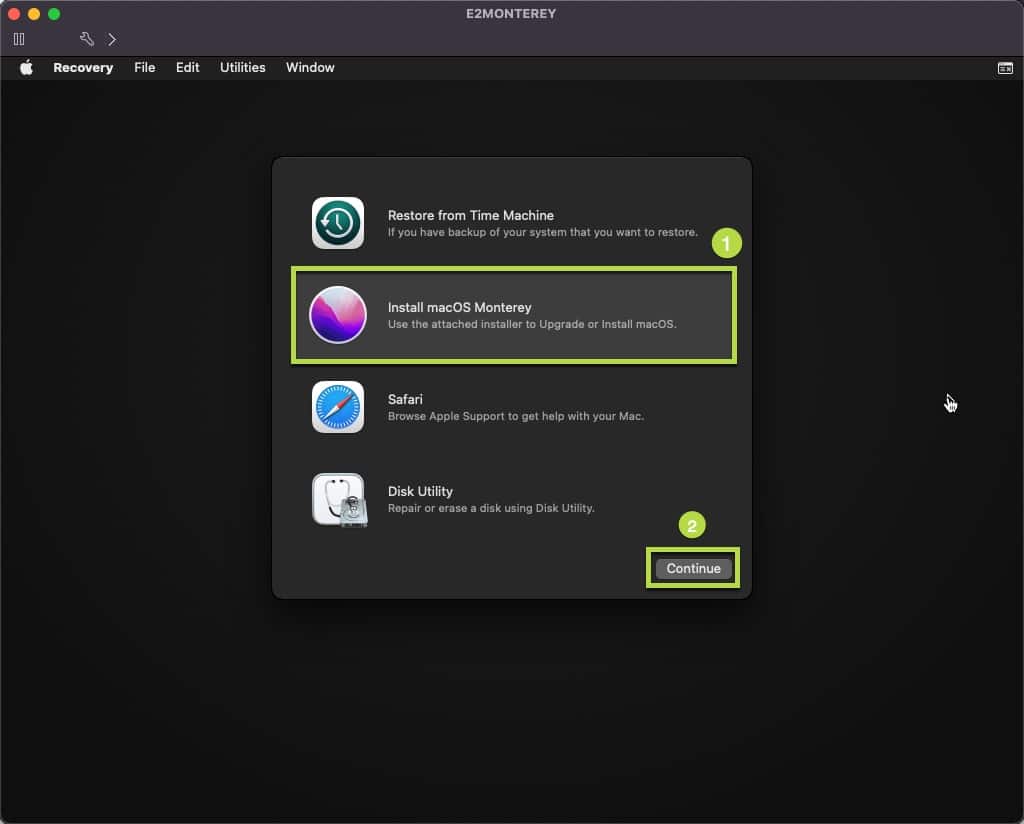Minimize the window with the yellow button
Image resolution: width=1024 pixels, height=824 pixels.
tap(34, 14)
